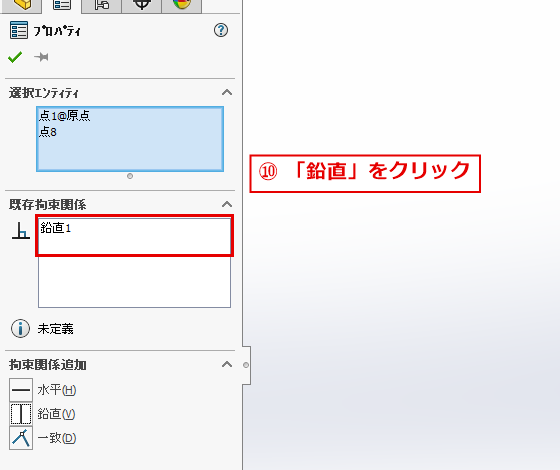Click the 未定義 info icon

point(20,329)
